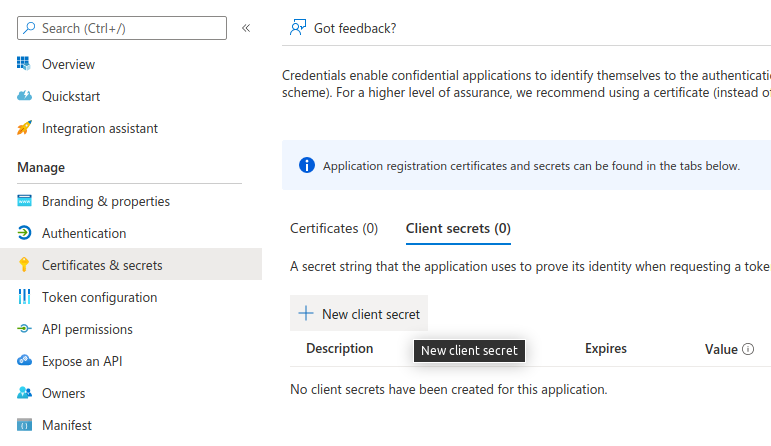Select the Client secrets (0) tab
The image size is (771, 446).
pos(458,228)
